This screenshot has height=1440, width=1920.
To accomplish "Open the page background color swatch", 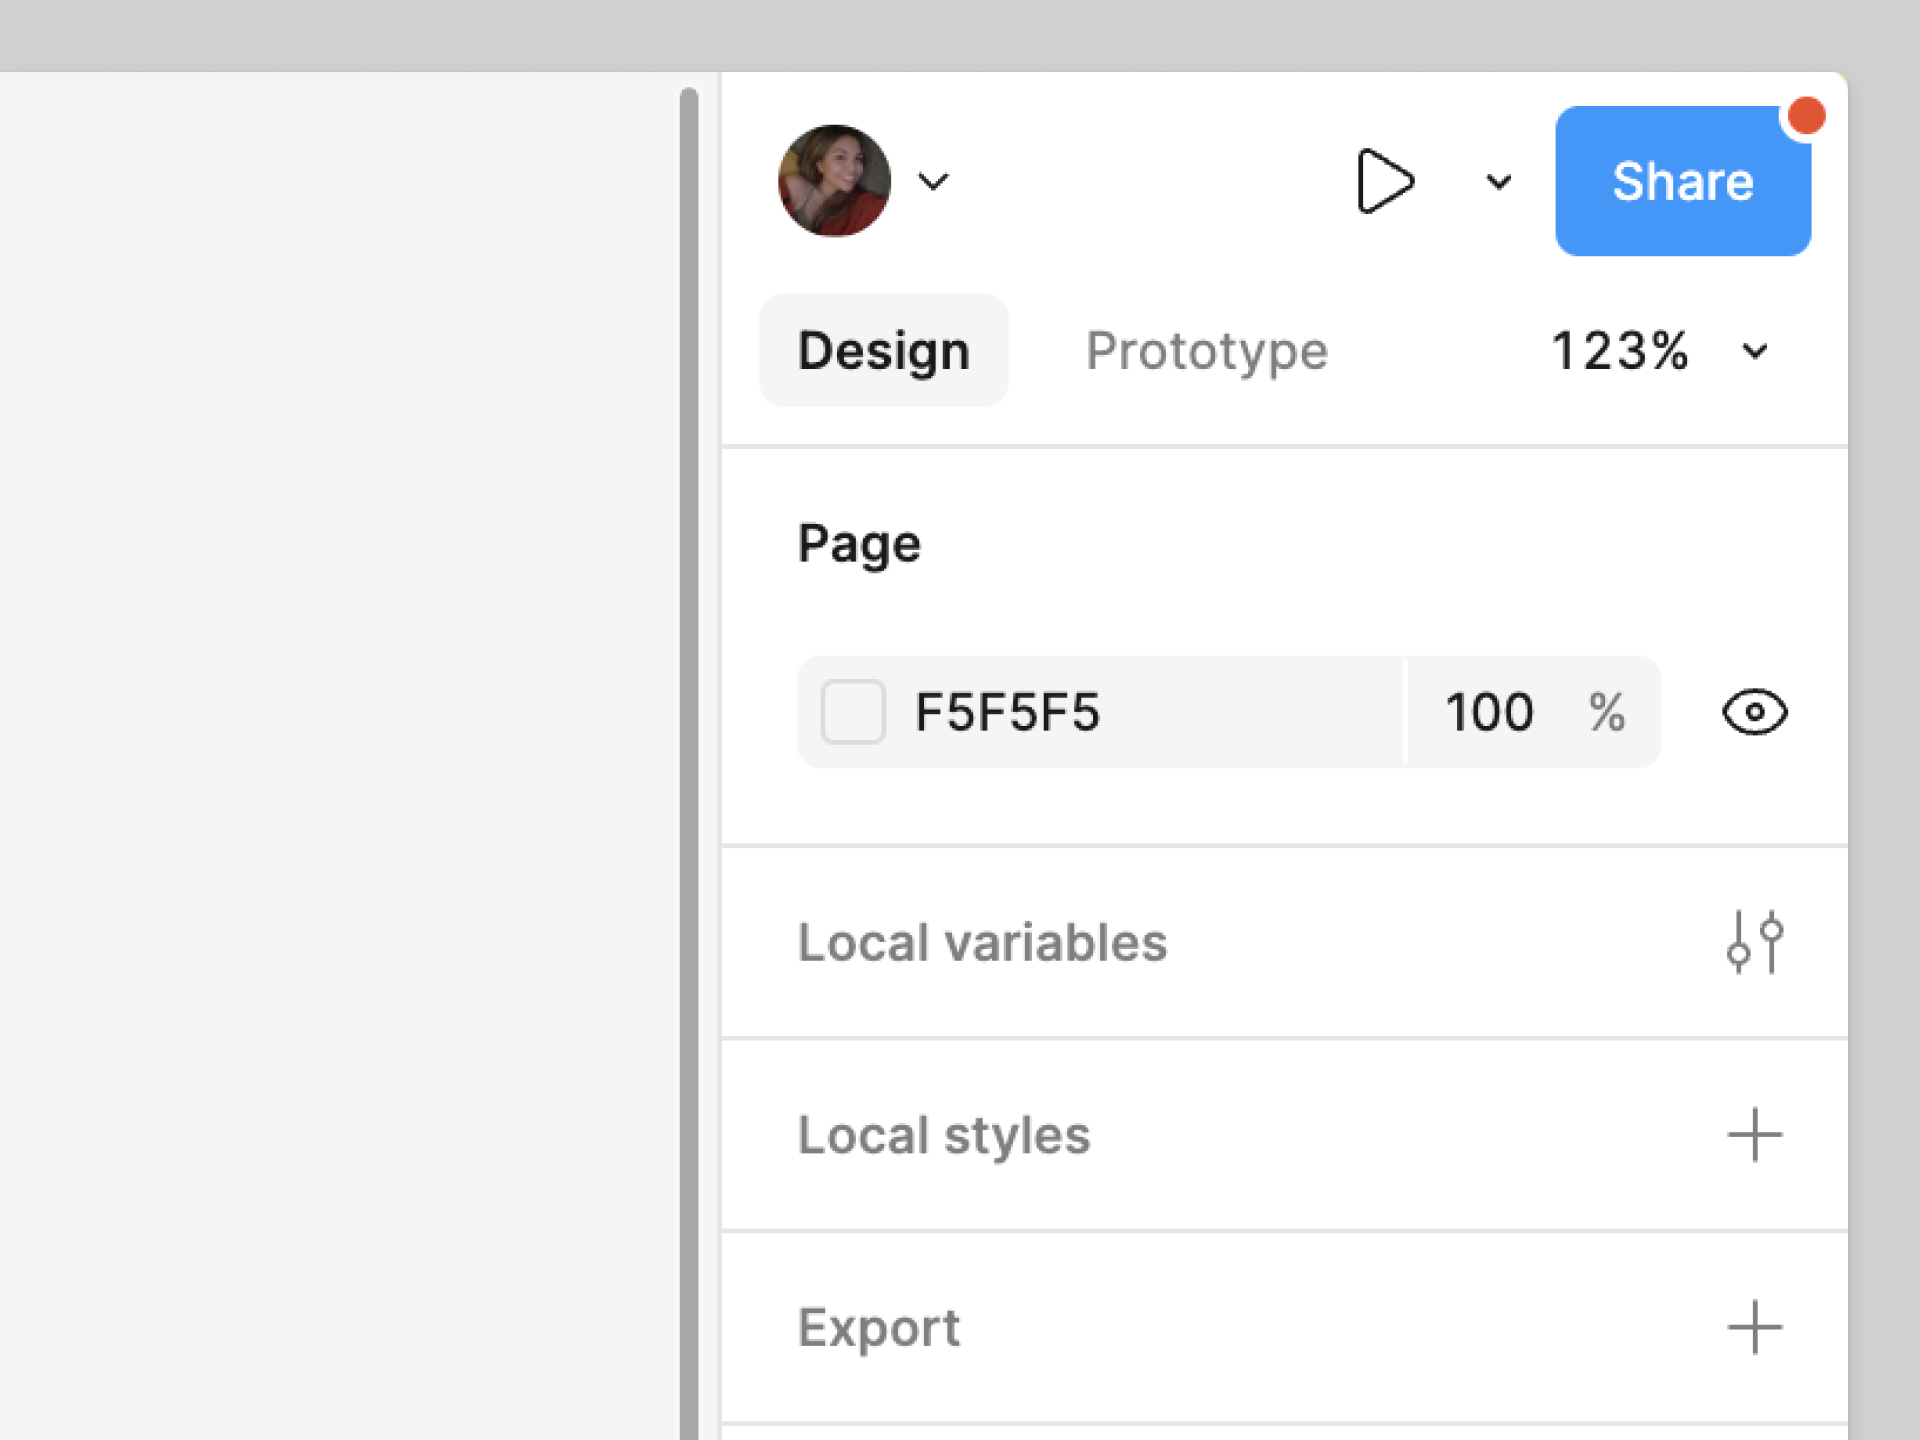I will tap(853, 712).
